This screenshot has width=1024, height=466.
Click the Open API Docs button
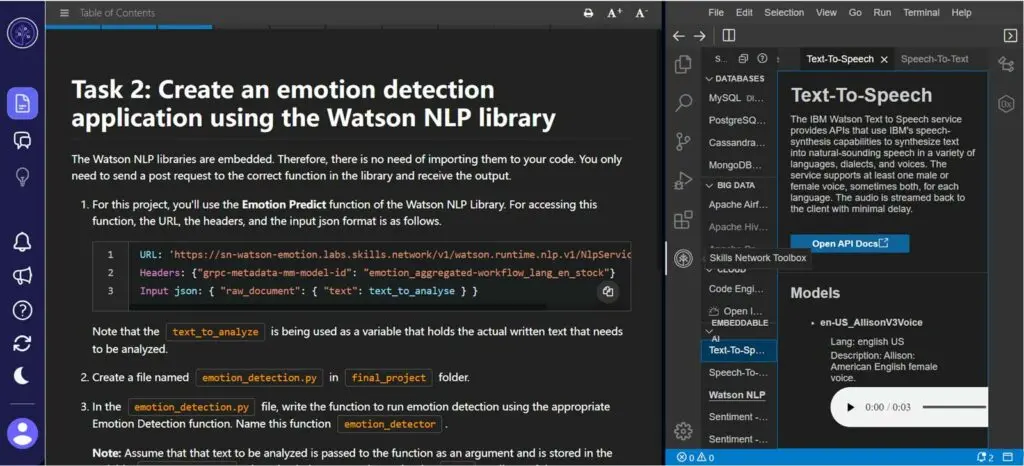[x=850, y=243]
